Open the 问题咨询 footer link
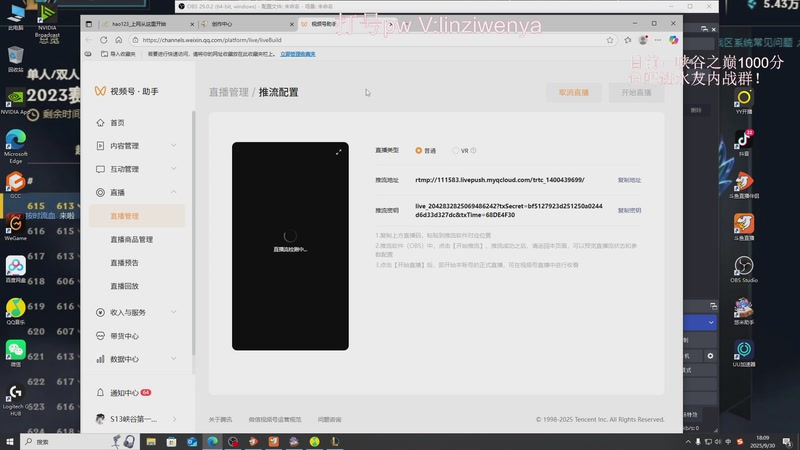800x450 pixels. click(x=329, y=419)
